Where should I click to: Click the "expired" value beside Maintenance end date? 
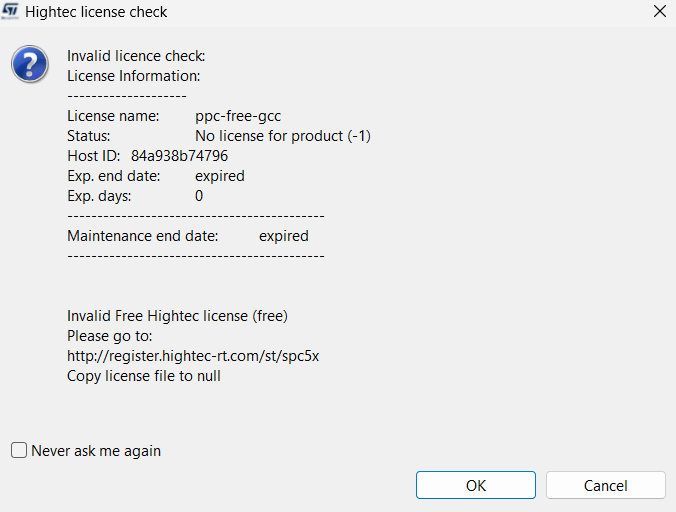point(284,236)
